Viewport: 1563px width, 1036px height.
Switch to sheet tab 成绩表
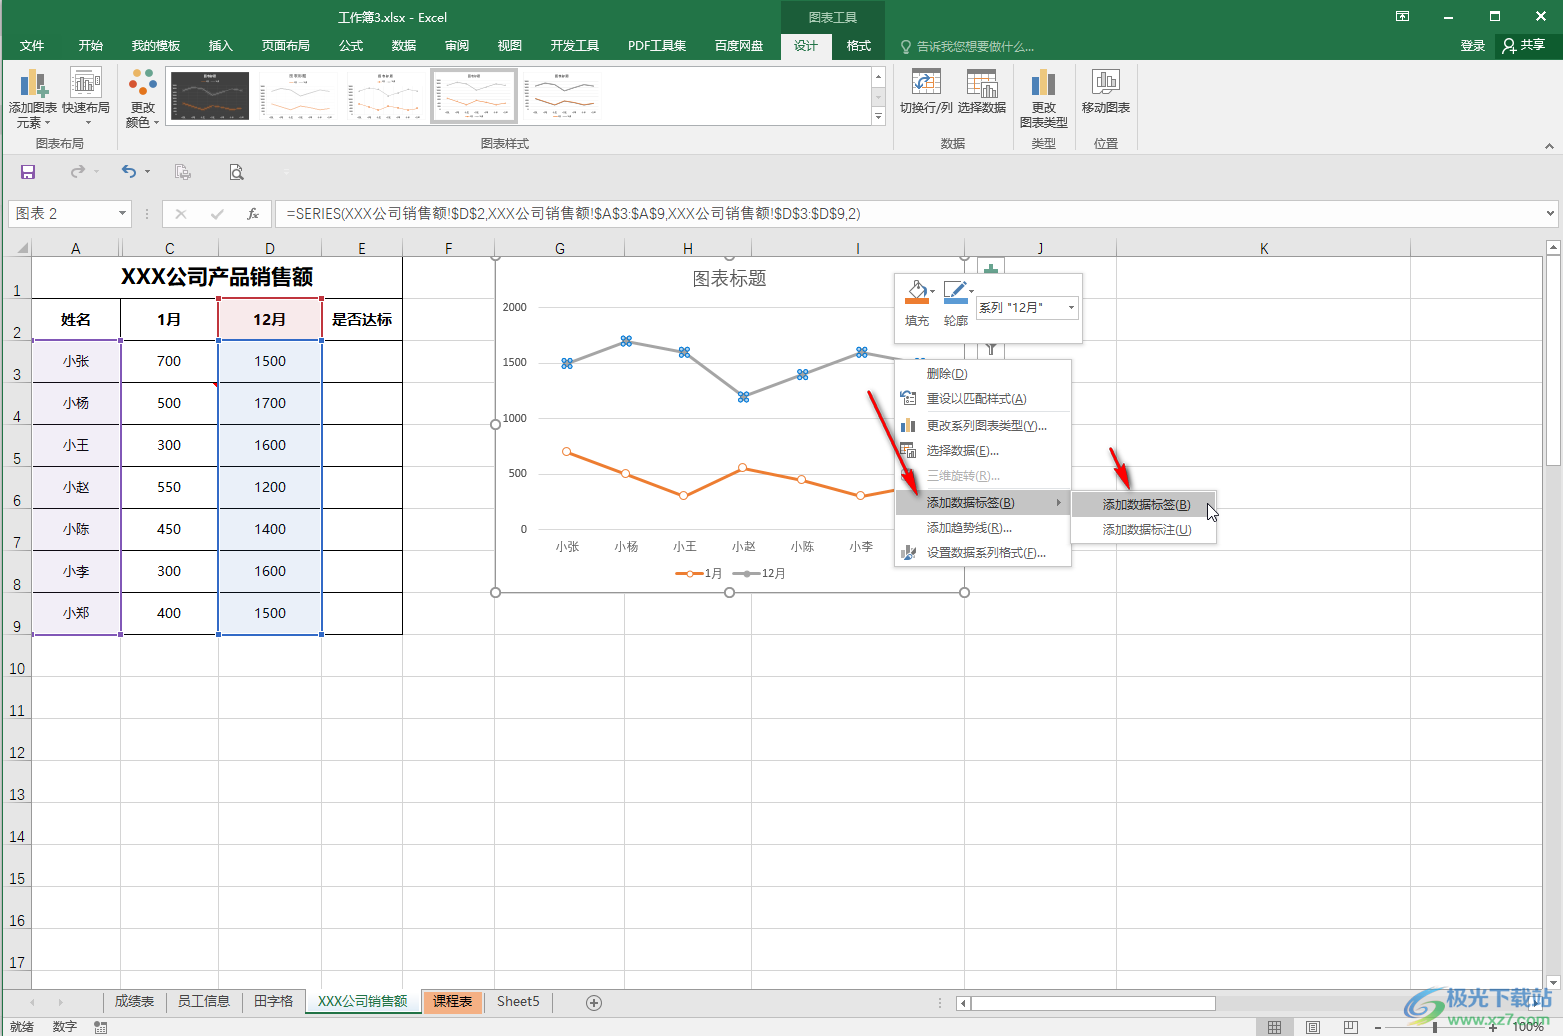click(134, 1001)
